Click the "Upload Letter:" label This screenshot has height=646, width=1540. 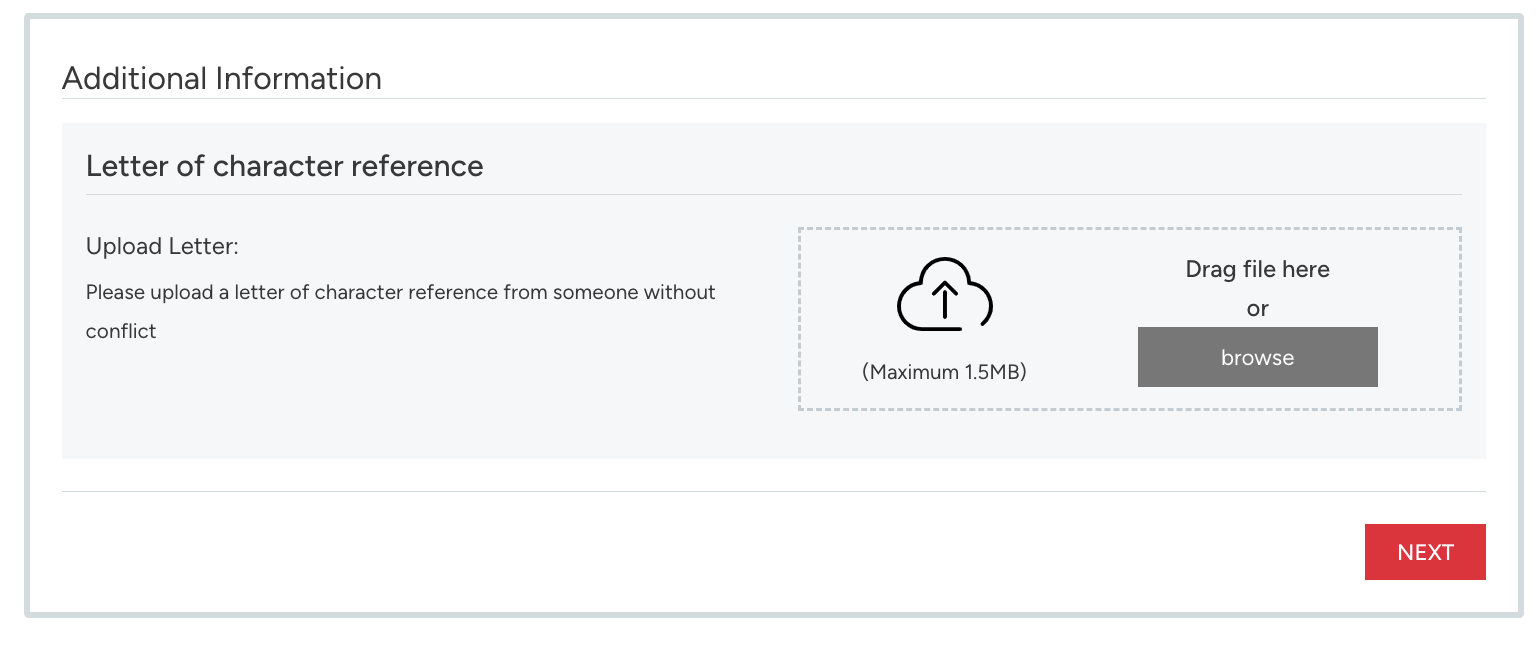(162, 246)
